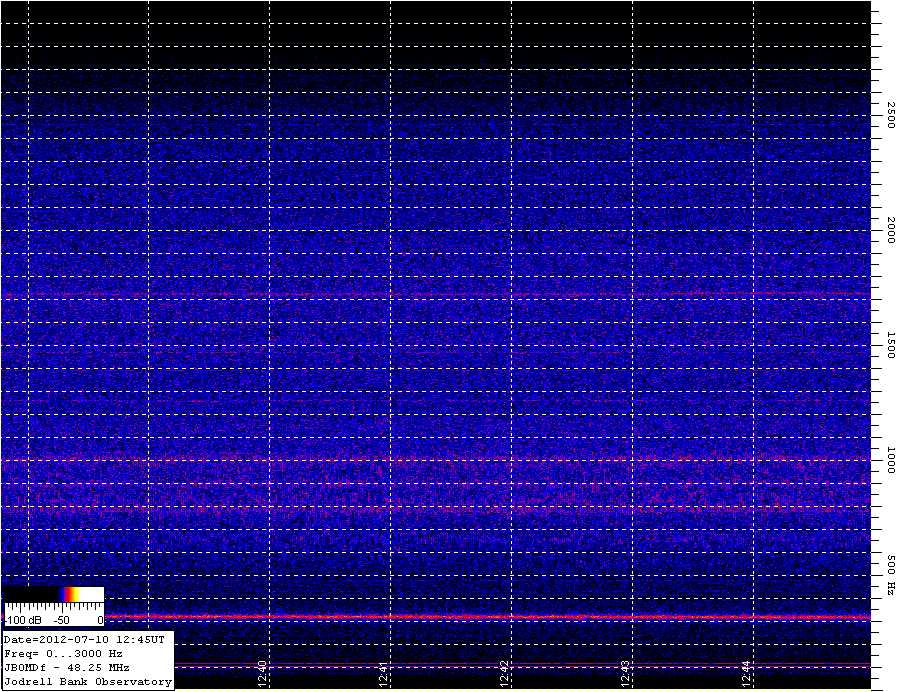Click the 2500 frequency axis label
The image size is (900, 692).
(x=889, y=115)
